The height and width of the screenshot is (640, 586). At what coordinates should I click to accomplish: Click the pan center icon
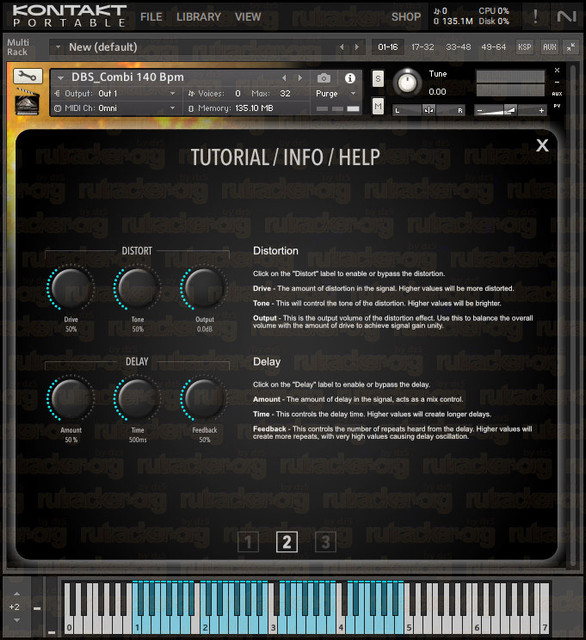tap(428, 110)
